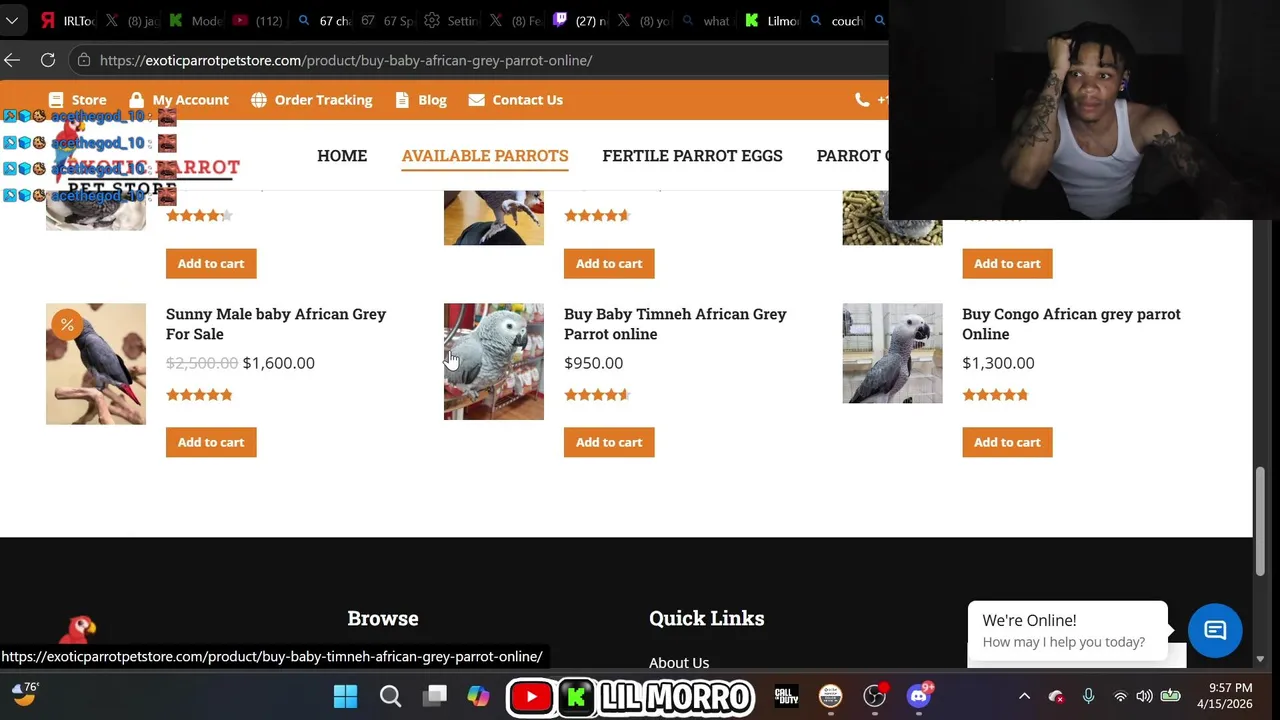Open Wi-Fi network tray icon
The height and width of the screenshot is (720, 1280).
(1120, 696)
